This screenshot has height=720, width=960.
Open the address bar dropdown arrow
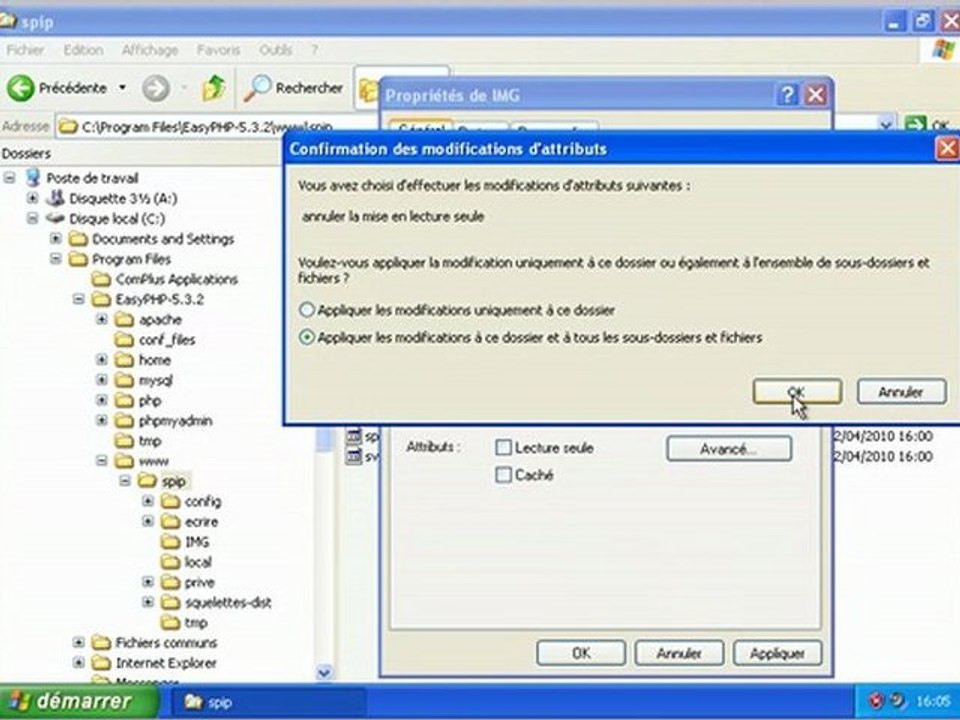pos(886,125)
